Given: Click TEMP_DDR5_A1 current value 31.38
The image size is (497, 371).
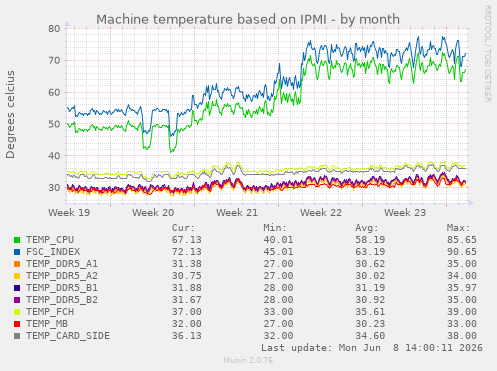Looking at the screenshot, I should coord(187,264).
